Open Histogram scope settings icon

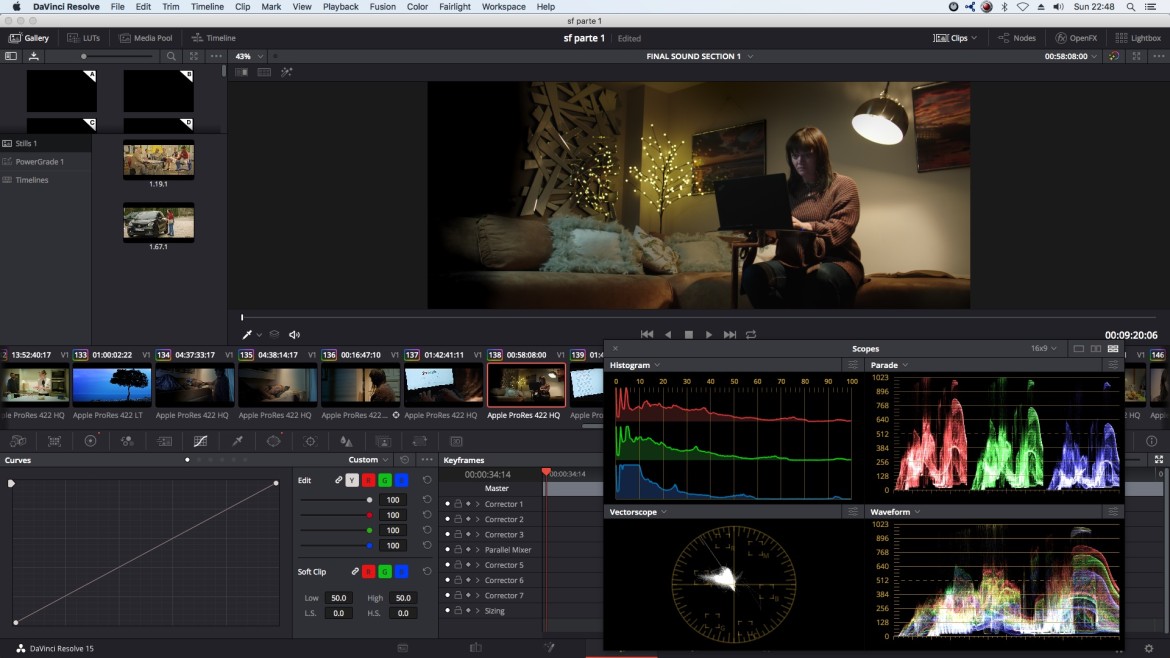852,366
